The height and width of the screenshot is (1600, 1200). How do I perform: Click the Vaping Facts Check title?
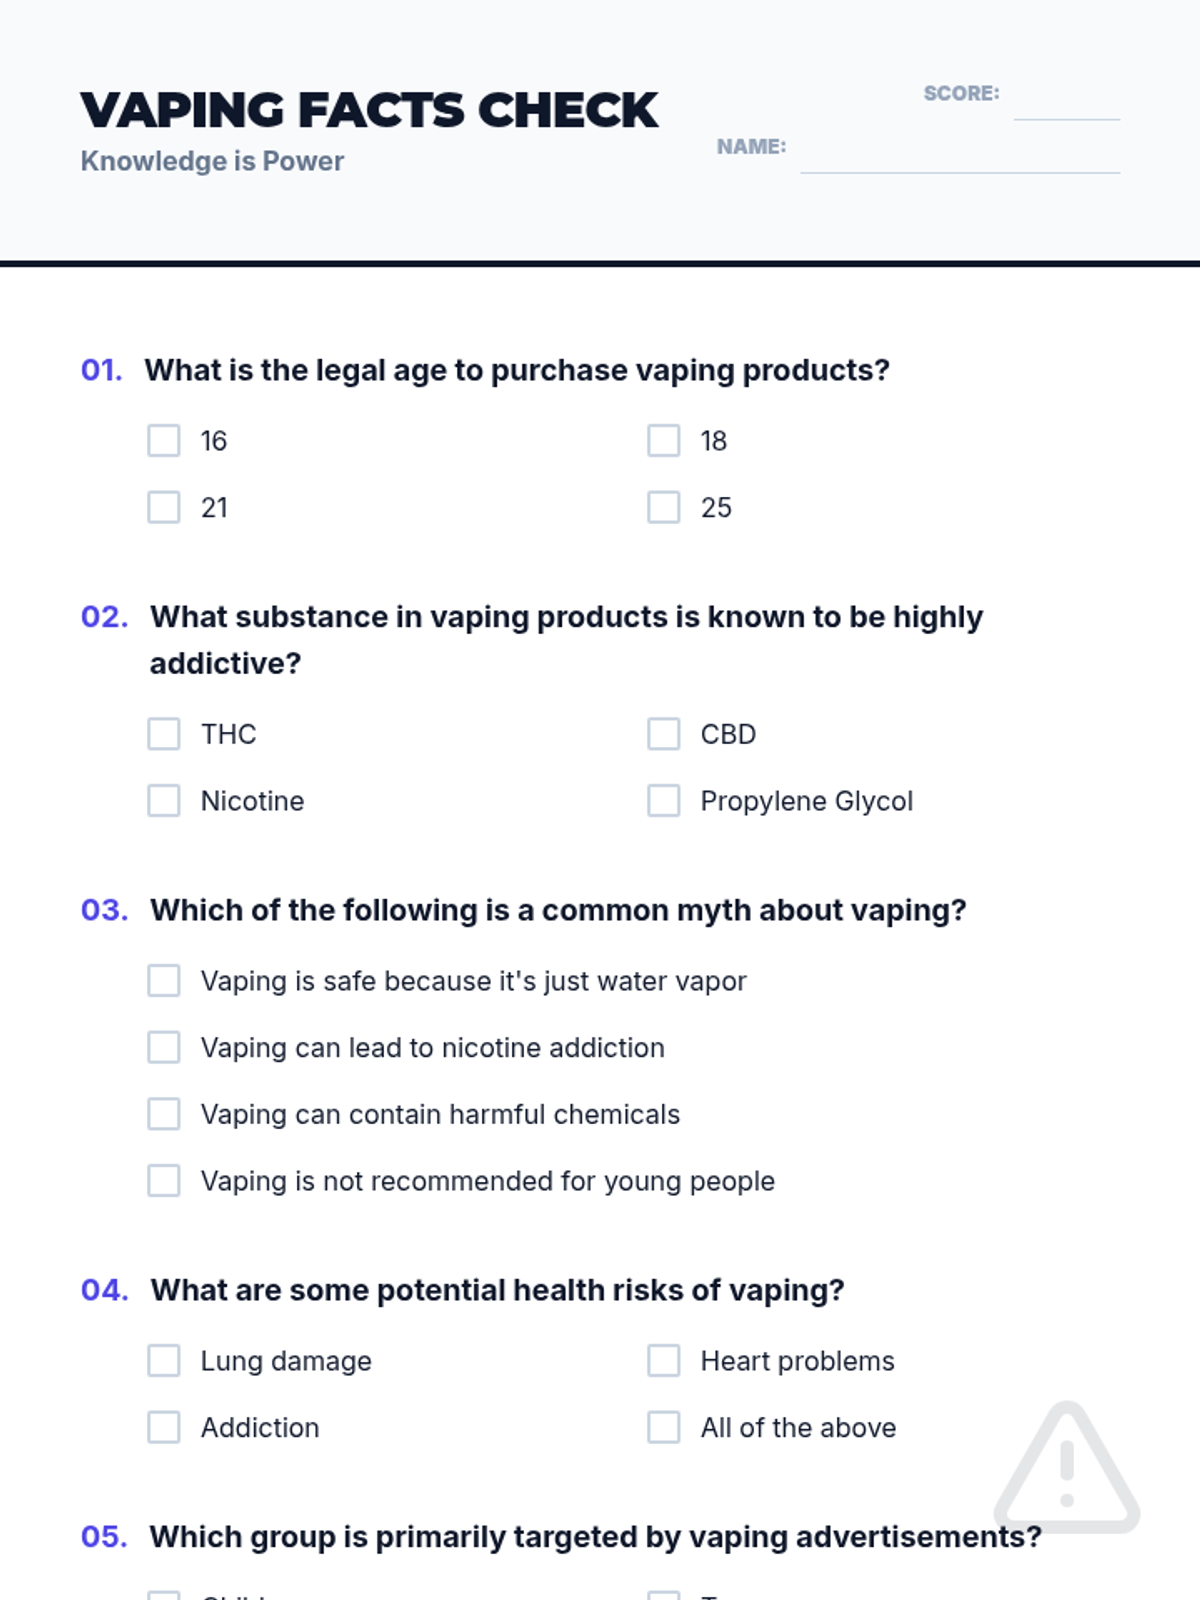pyautogui.click(x=369, y=110)
